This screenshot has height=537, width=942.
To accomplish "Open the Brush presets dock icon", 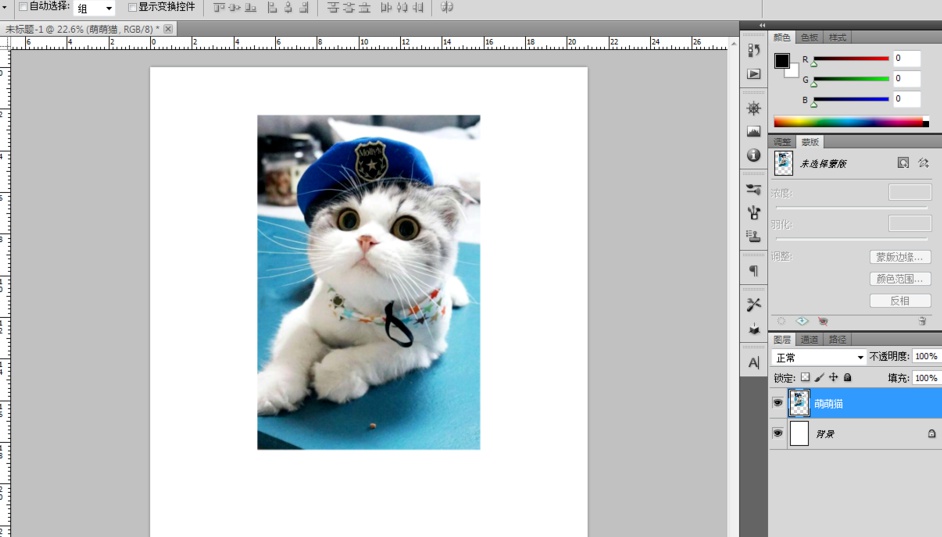I will click(753, 189).
